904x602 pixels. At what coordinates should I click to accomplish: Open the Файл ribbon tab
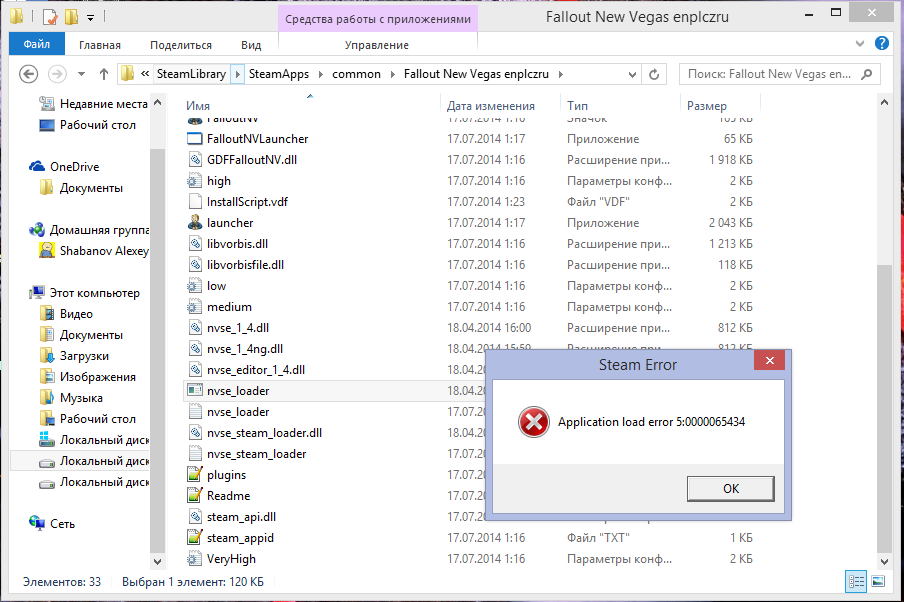(37, 45)
